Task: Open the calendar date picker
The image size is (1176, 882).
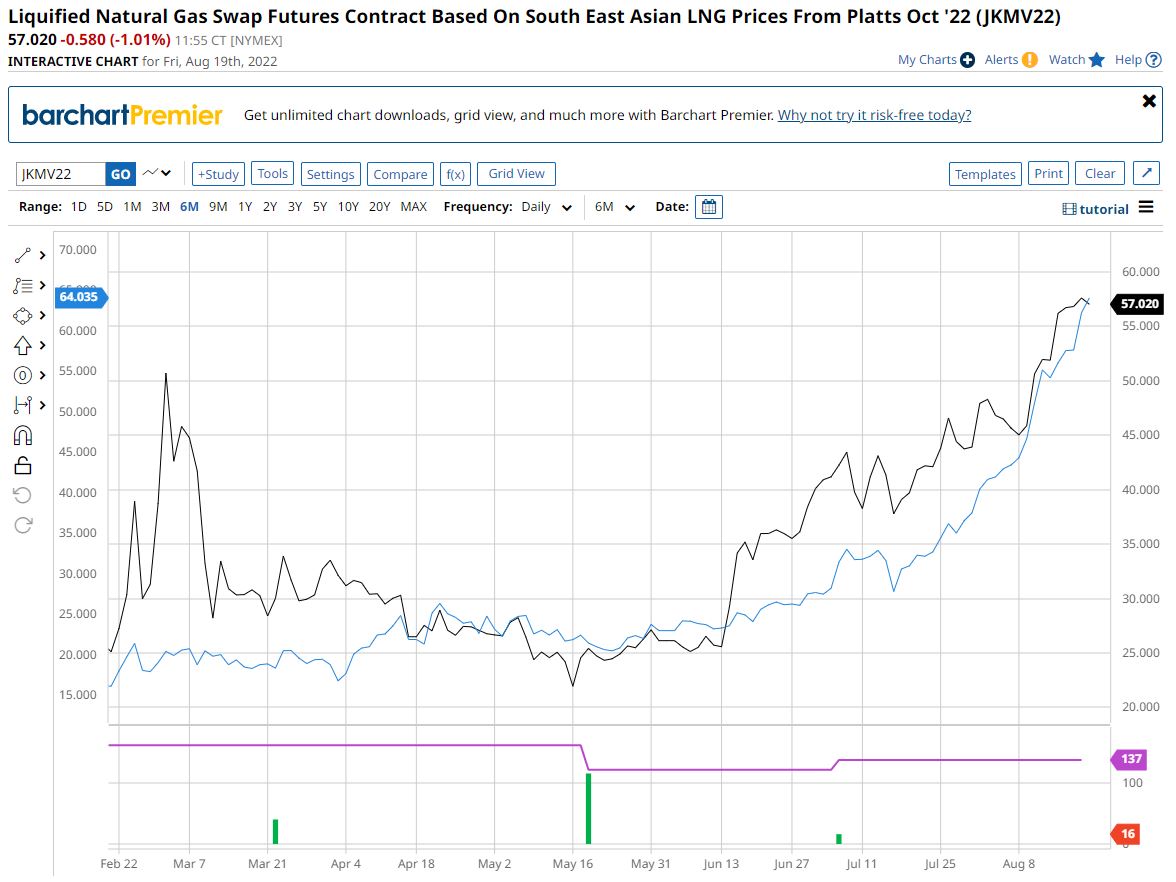Action: click(x=709, y=207)
